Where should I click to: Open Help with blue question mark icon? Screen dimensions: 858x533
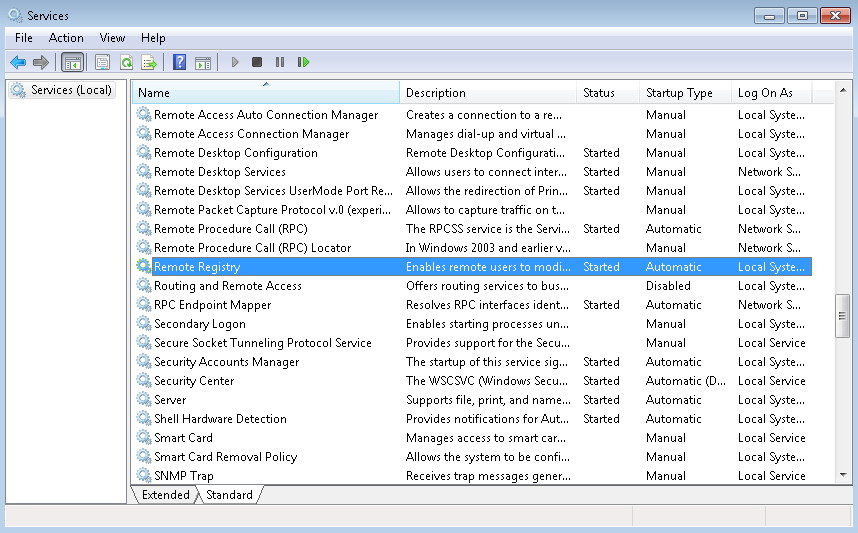179,62
